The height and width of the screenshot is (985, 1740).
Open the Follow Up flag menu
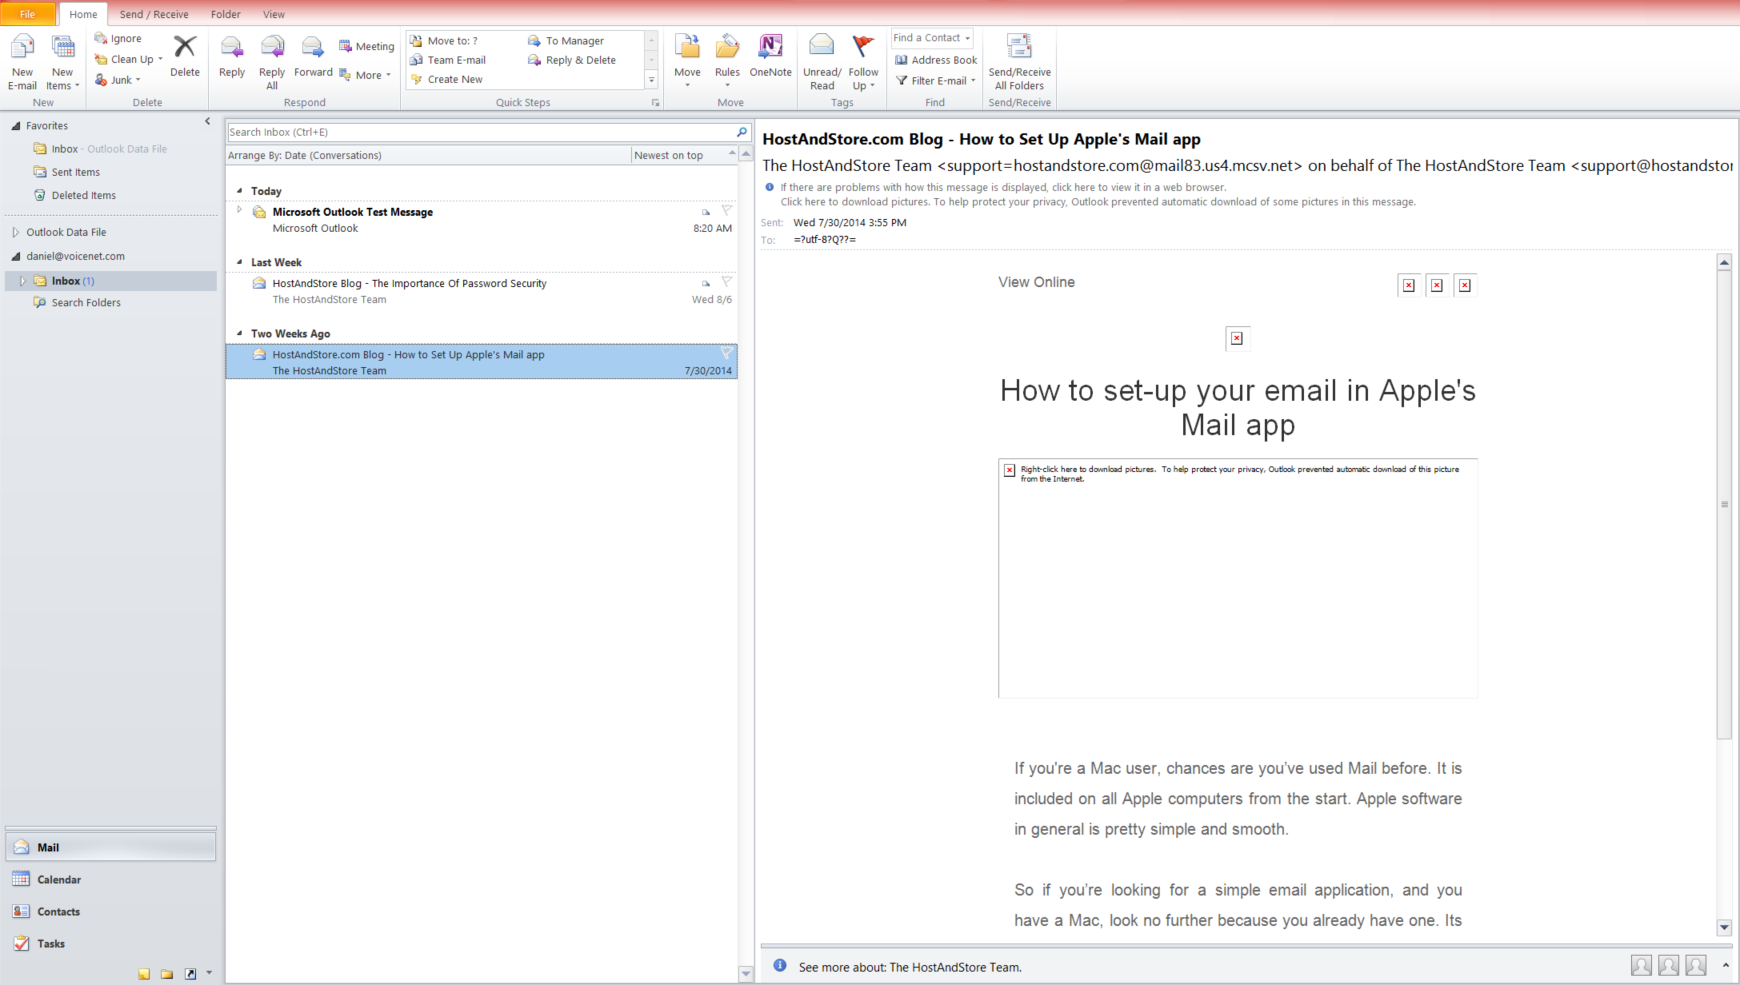pos(863,62)
